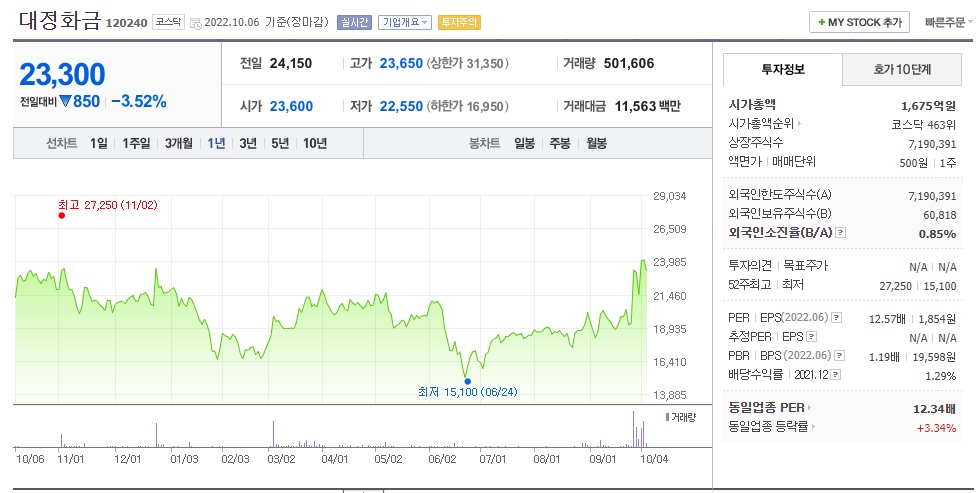Click the red 최고 27,250 marker dot

(x=61, y=216)
